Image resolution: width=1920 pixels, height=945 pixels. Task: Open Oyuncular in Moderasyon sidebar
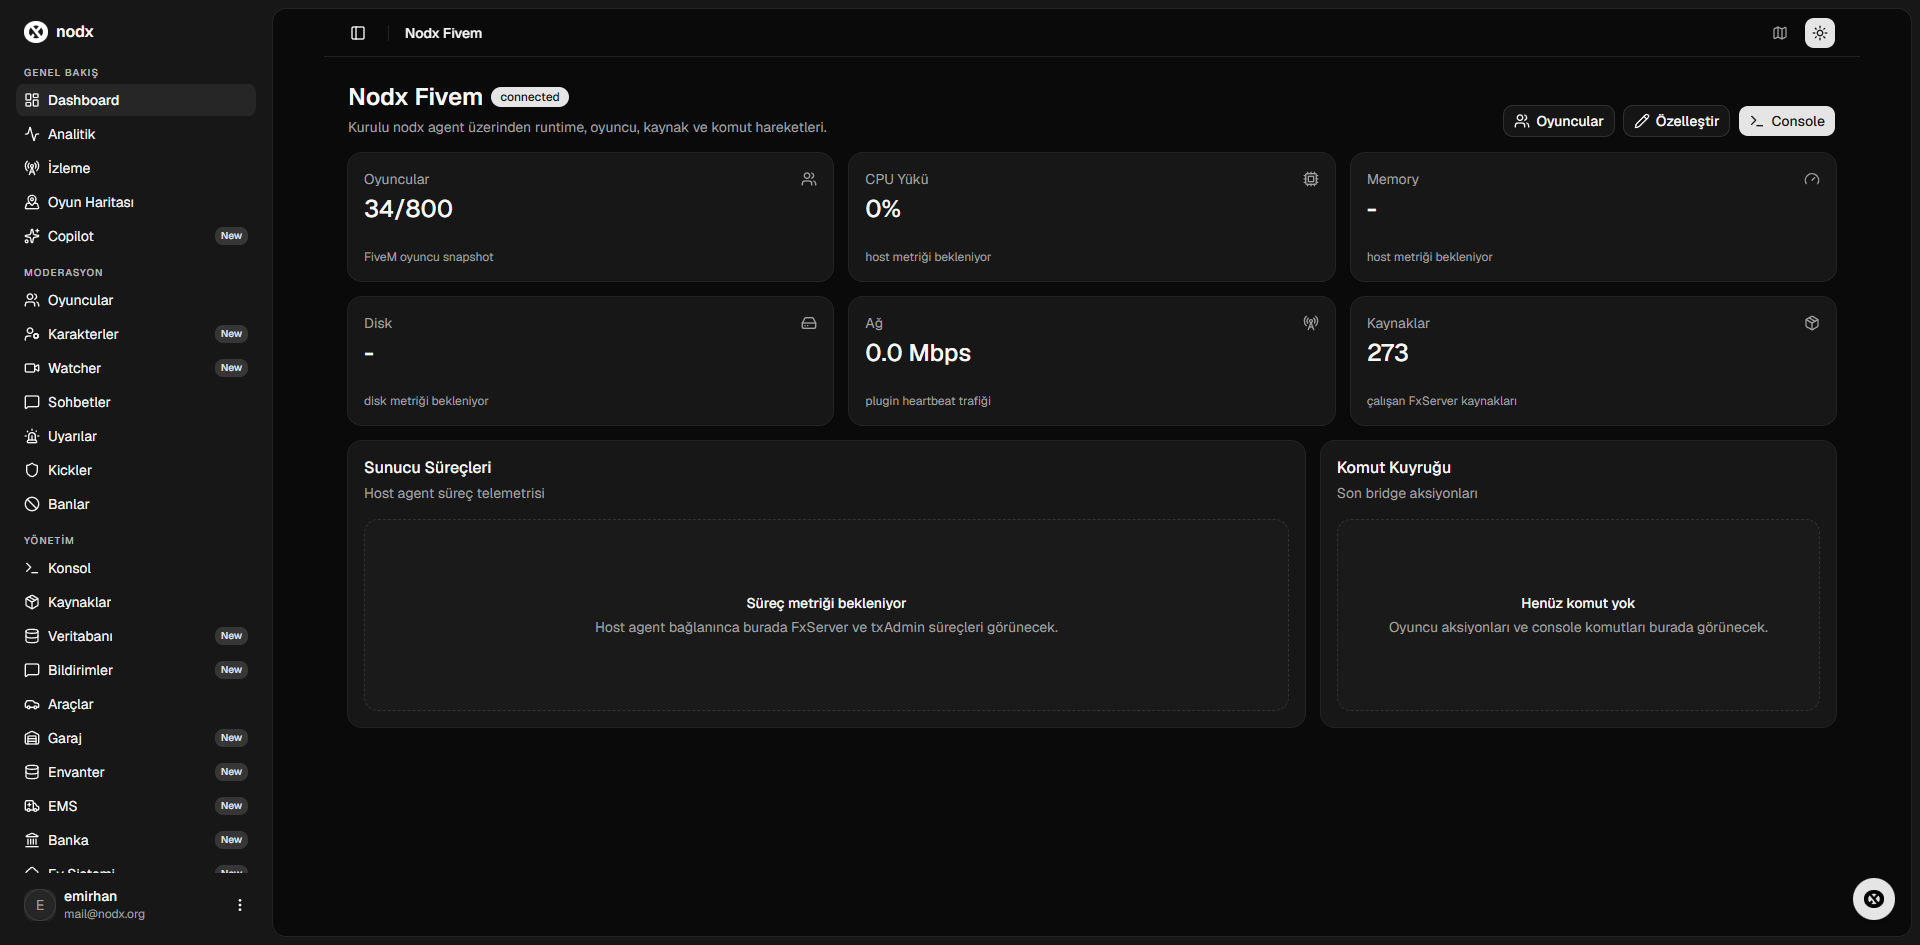pyautogui.click(x=136, y=300)
